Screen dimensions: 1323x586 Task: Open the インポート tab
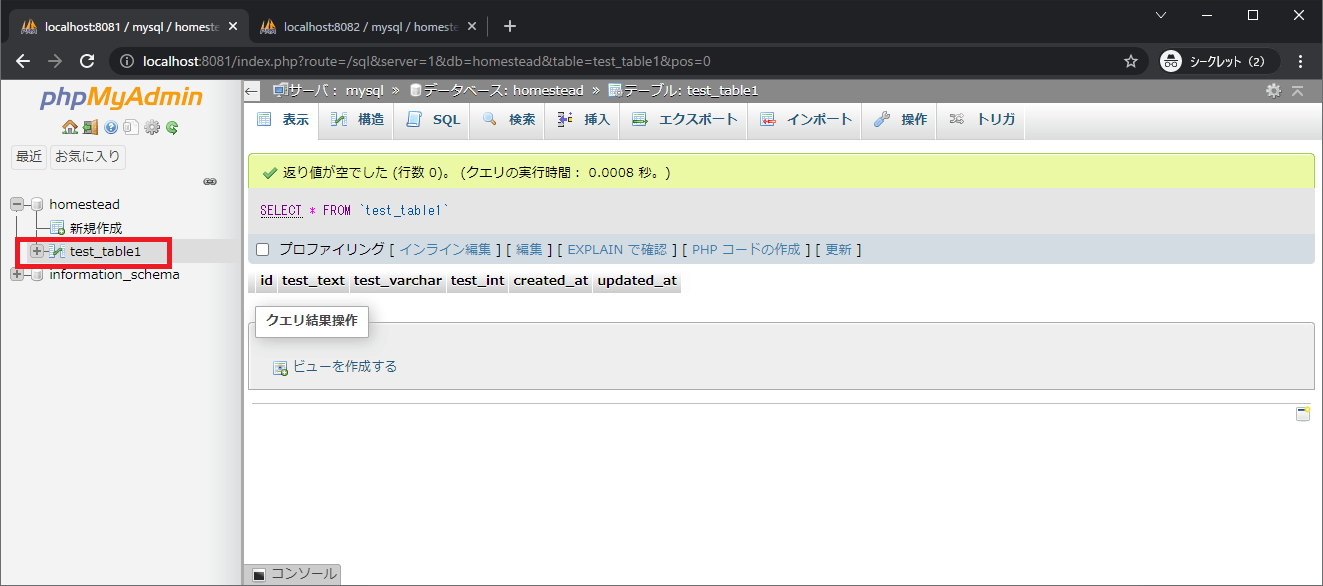click(805, 120)
